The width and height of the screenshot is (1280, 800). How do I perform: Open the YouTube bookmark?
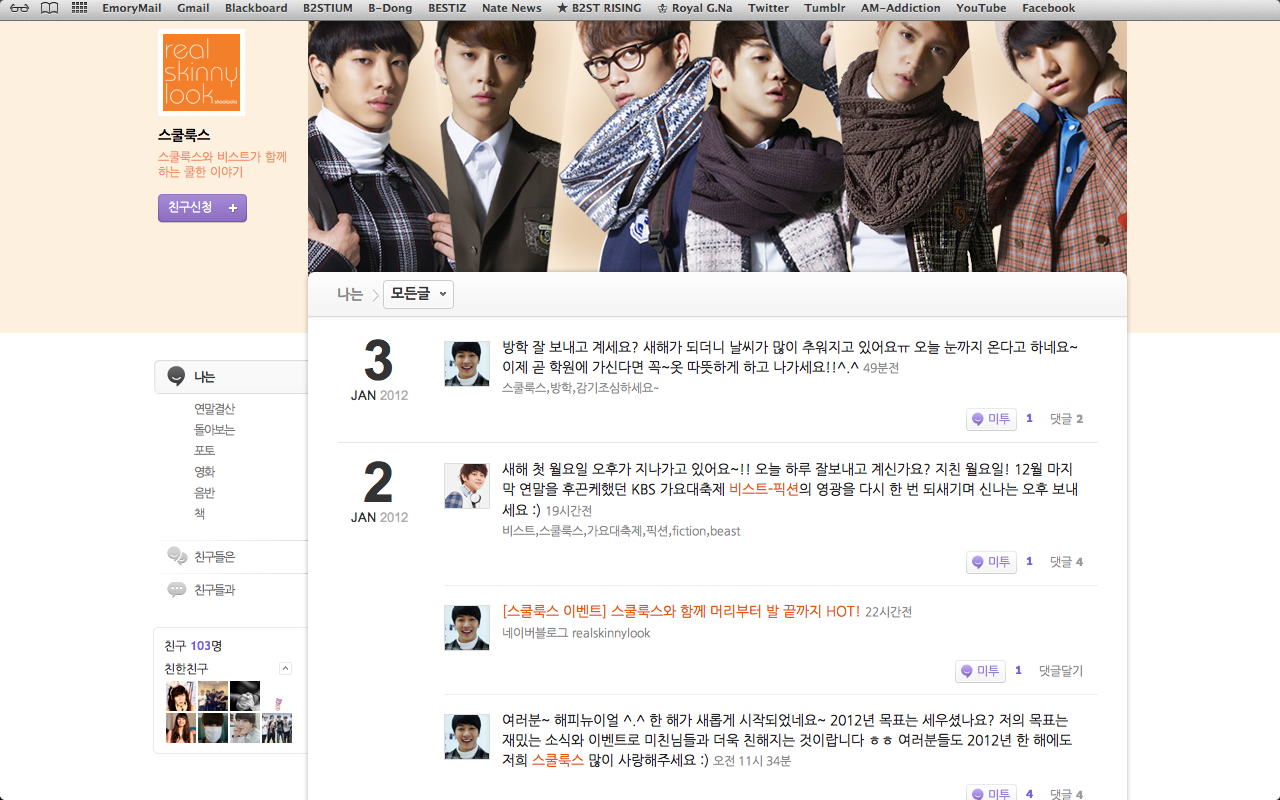[x=981, y=8]
